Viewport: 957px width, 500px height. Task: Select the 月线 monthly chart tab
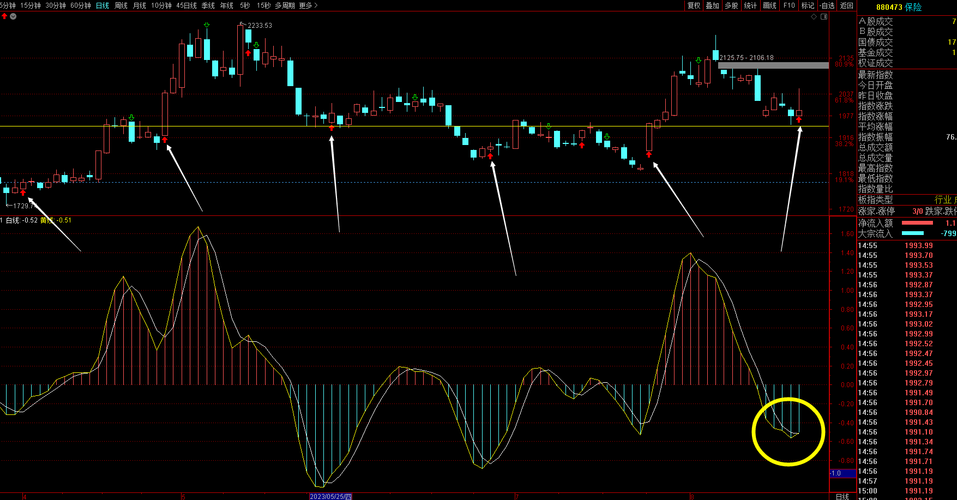tap(139, 5)
